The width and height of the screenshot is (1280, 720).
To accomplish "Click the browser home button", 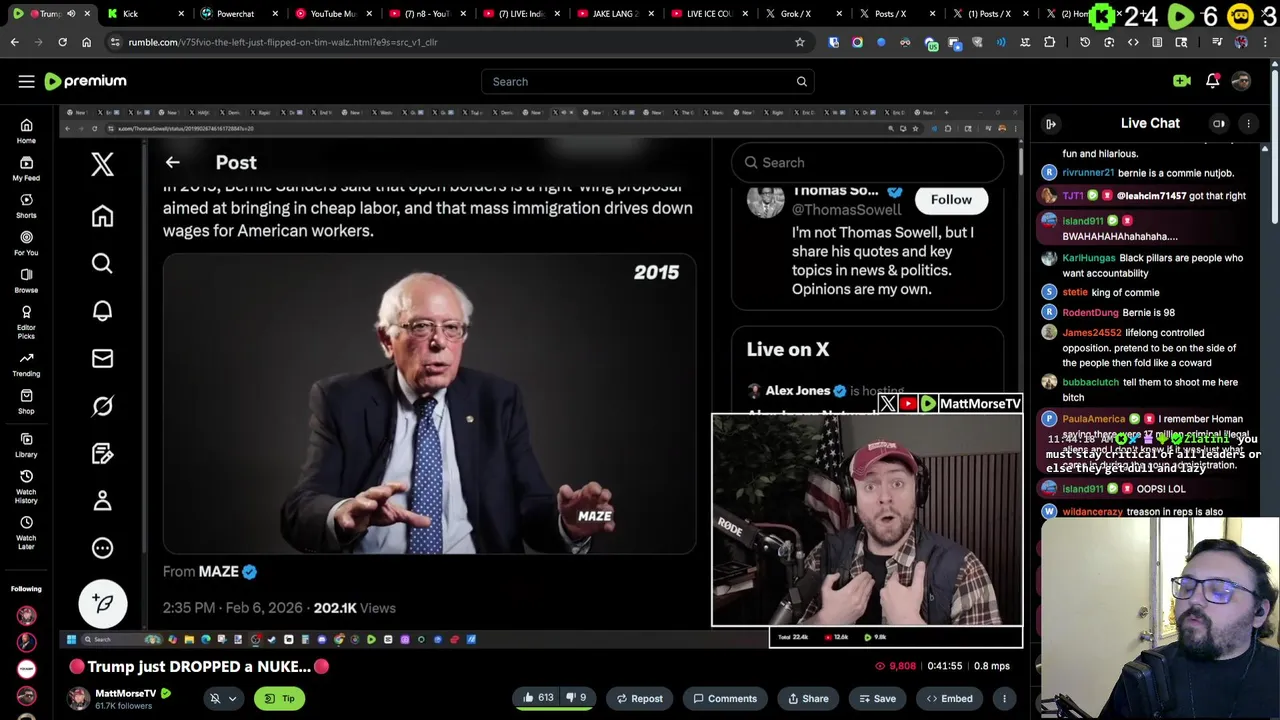I will (86, 42).
